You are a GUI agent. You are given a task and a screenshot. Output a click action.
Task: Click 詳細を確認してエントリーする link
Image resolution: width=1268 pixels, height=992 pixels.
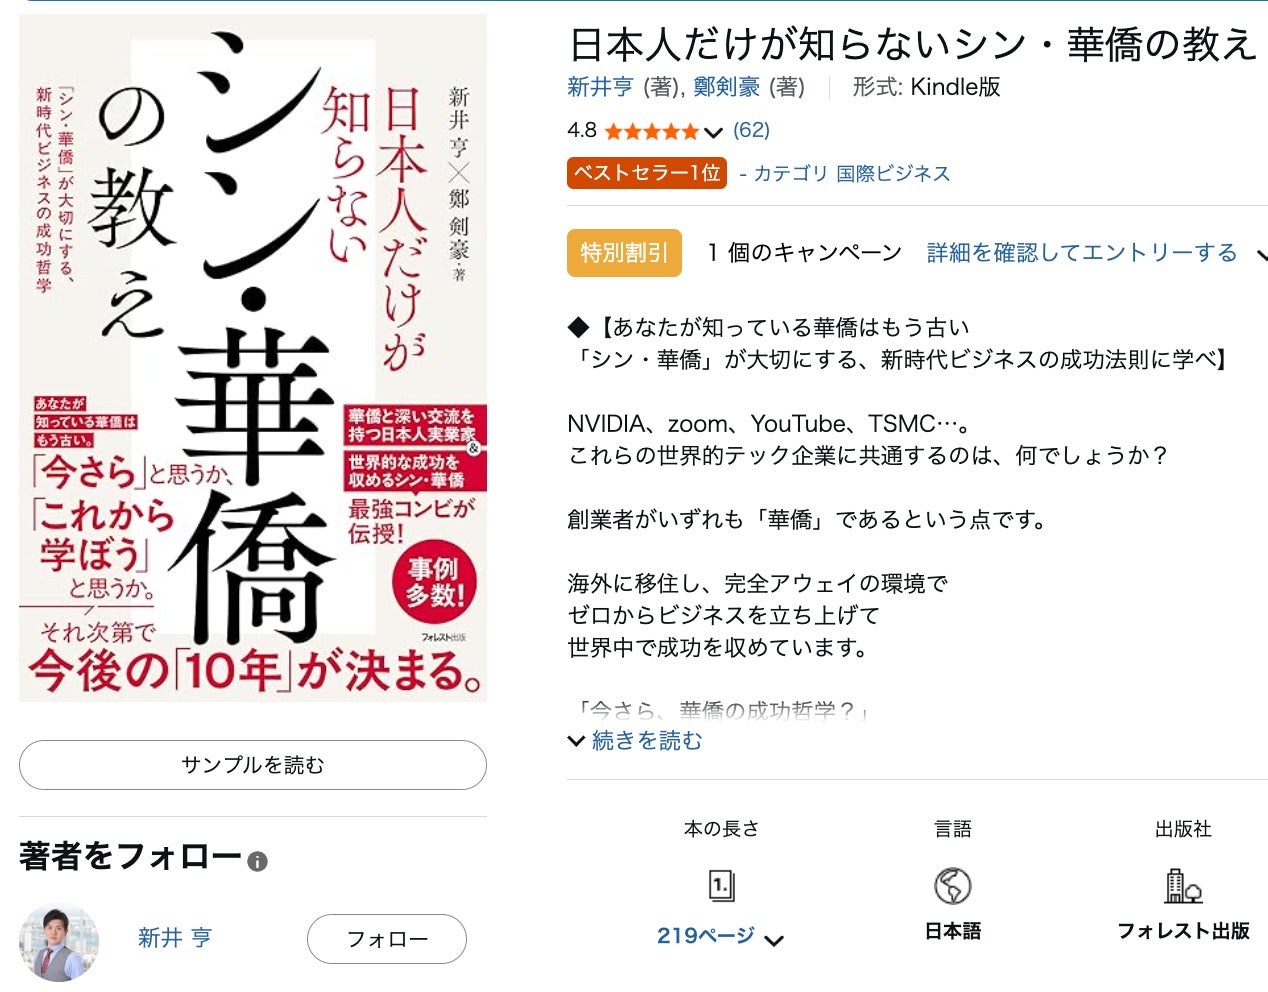[x=1082, y=252]
